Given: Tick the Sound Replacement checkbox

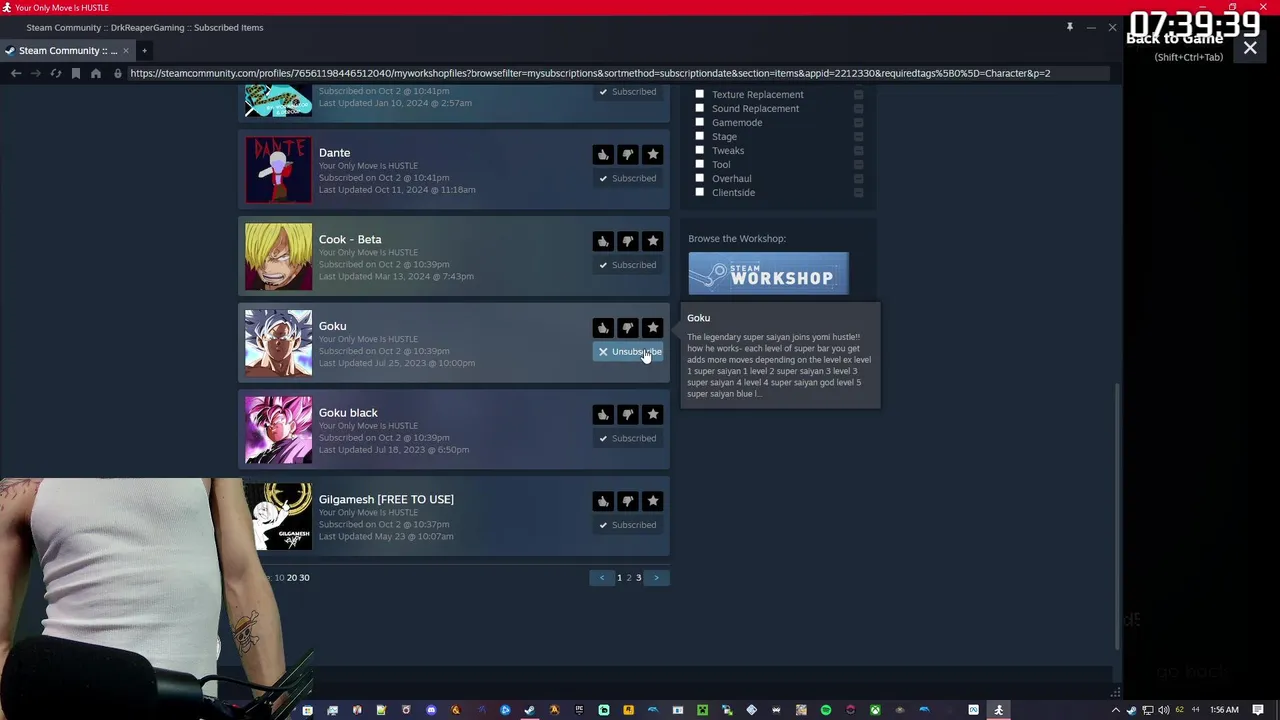Looking at the screenshot, I should pos(700,108).
